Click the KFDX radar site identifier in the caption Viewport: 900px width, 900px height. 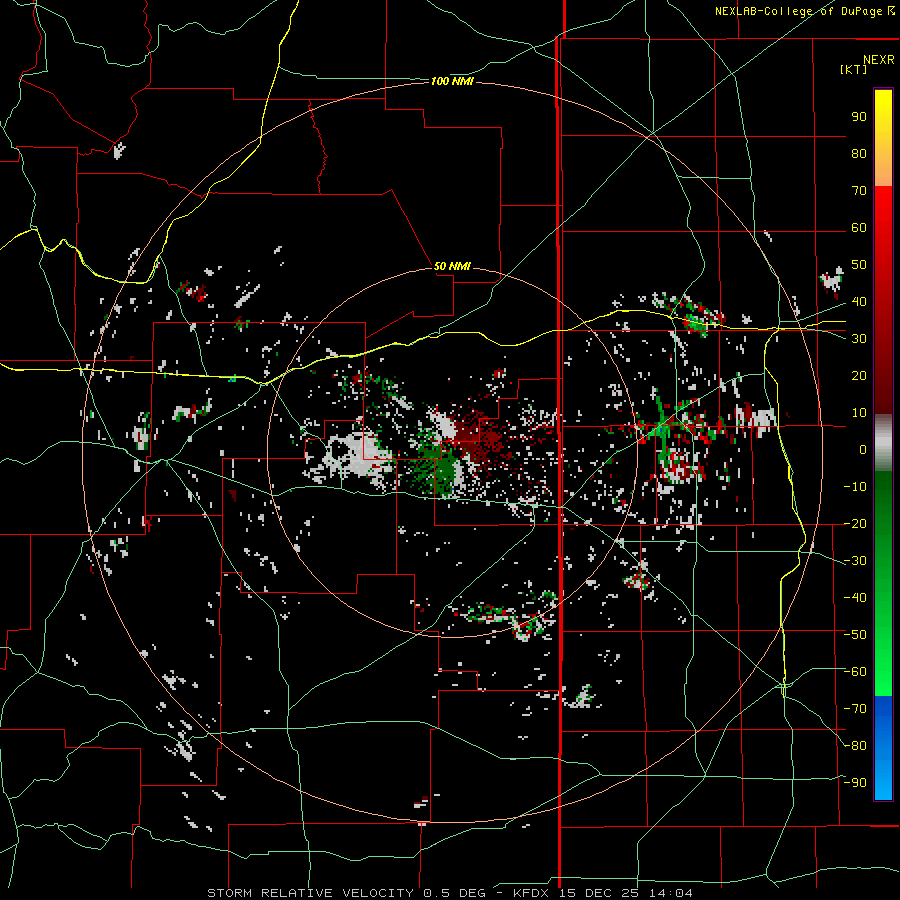click(x=533, y=893)
